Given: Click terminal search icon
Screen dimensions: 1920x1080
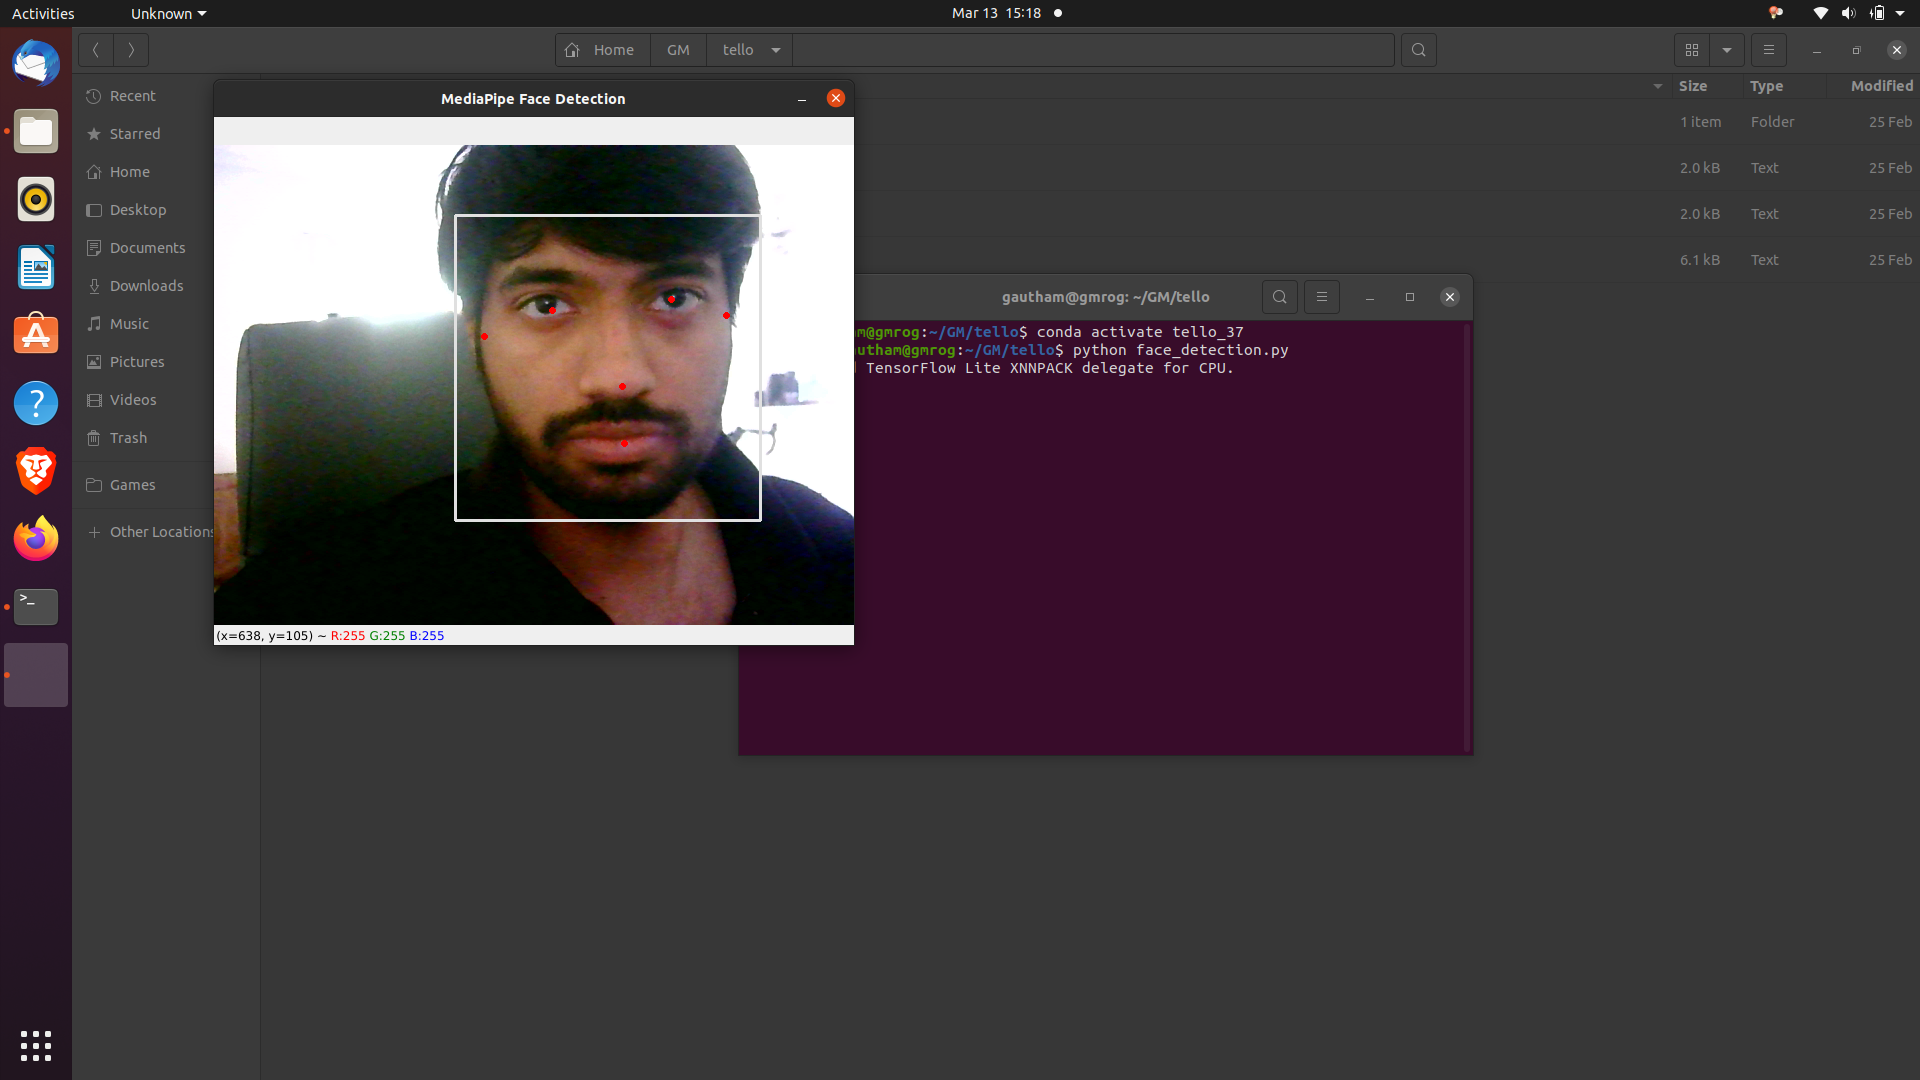Looking at the screenshot, I should (1280, 297).
